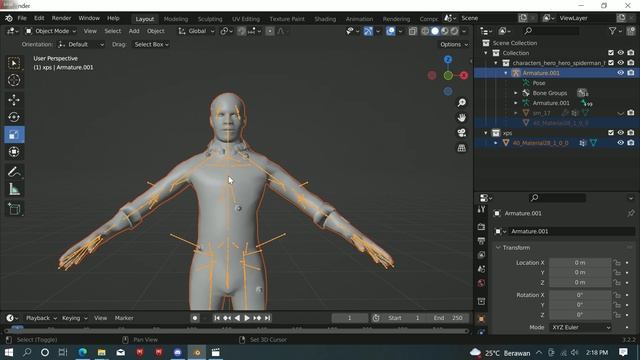
Task: Select the Move tool
Action: (14, 100)
